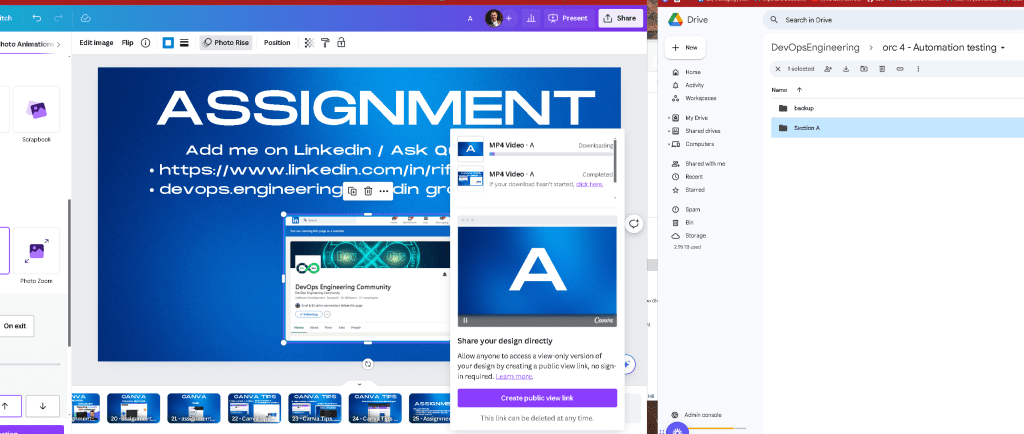Image resolution: width=1024 pixels, height=434 pixels.
Task: Open page 20 Assignment thumbnail
Action: tap(133, 408)
